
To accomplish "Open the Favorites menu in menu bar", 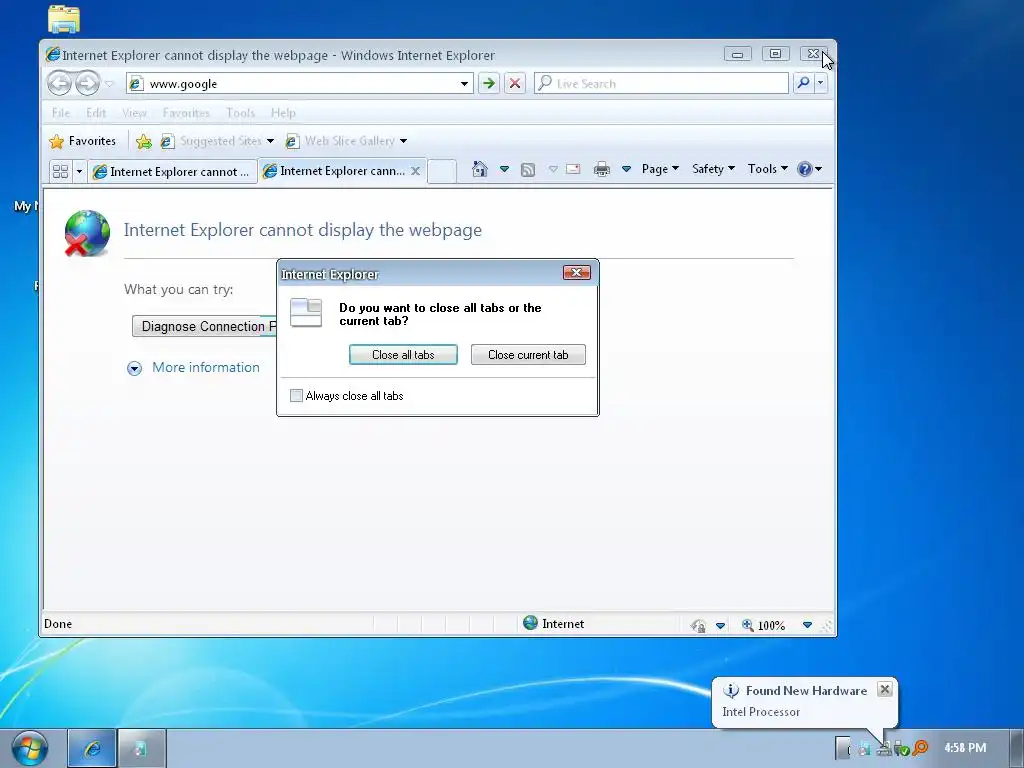I will [186, 113].
